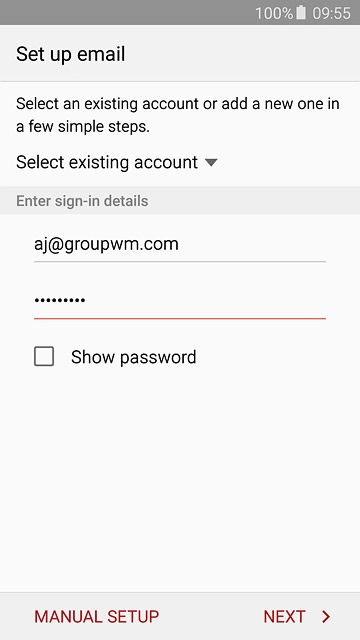The image size is (360, 640).
Task: Tap the 100% battery percentage text
Action: point(274,13)
